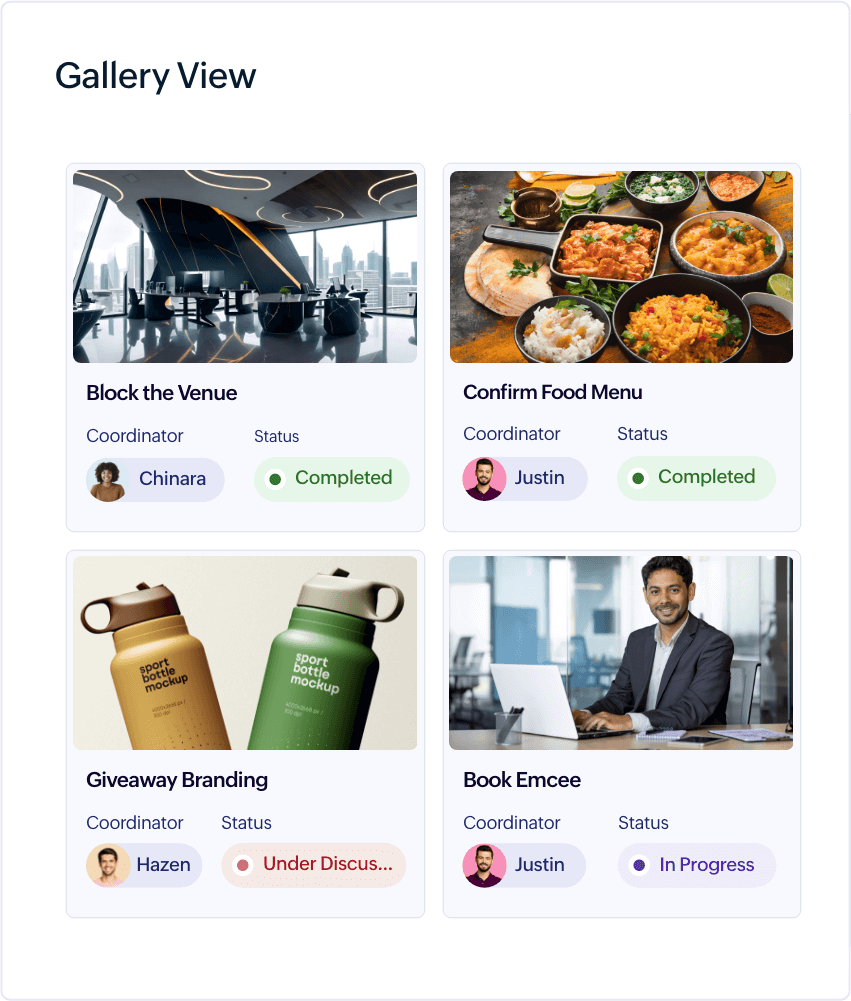
Task: Select the food dishes image thumbnail
Action: (x=621, y=266)
